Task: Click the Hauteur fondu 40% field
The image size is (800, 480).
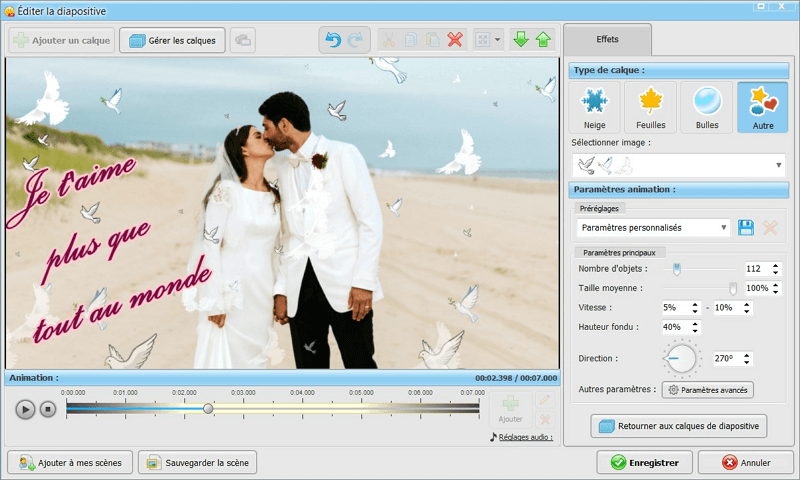Action: [676, 327]
